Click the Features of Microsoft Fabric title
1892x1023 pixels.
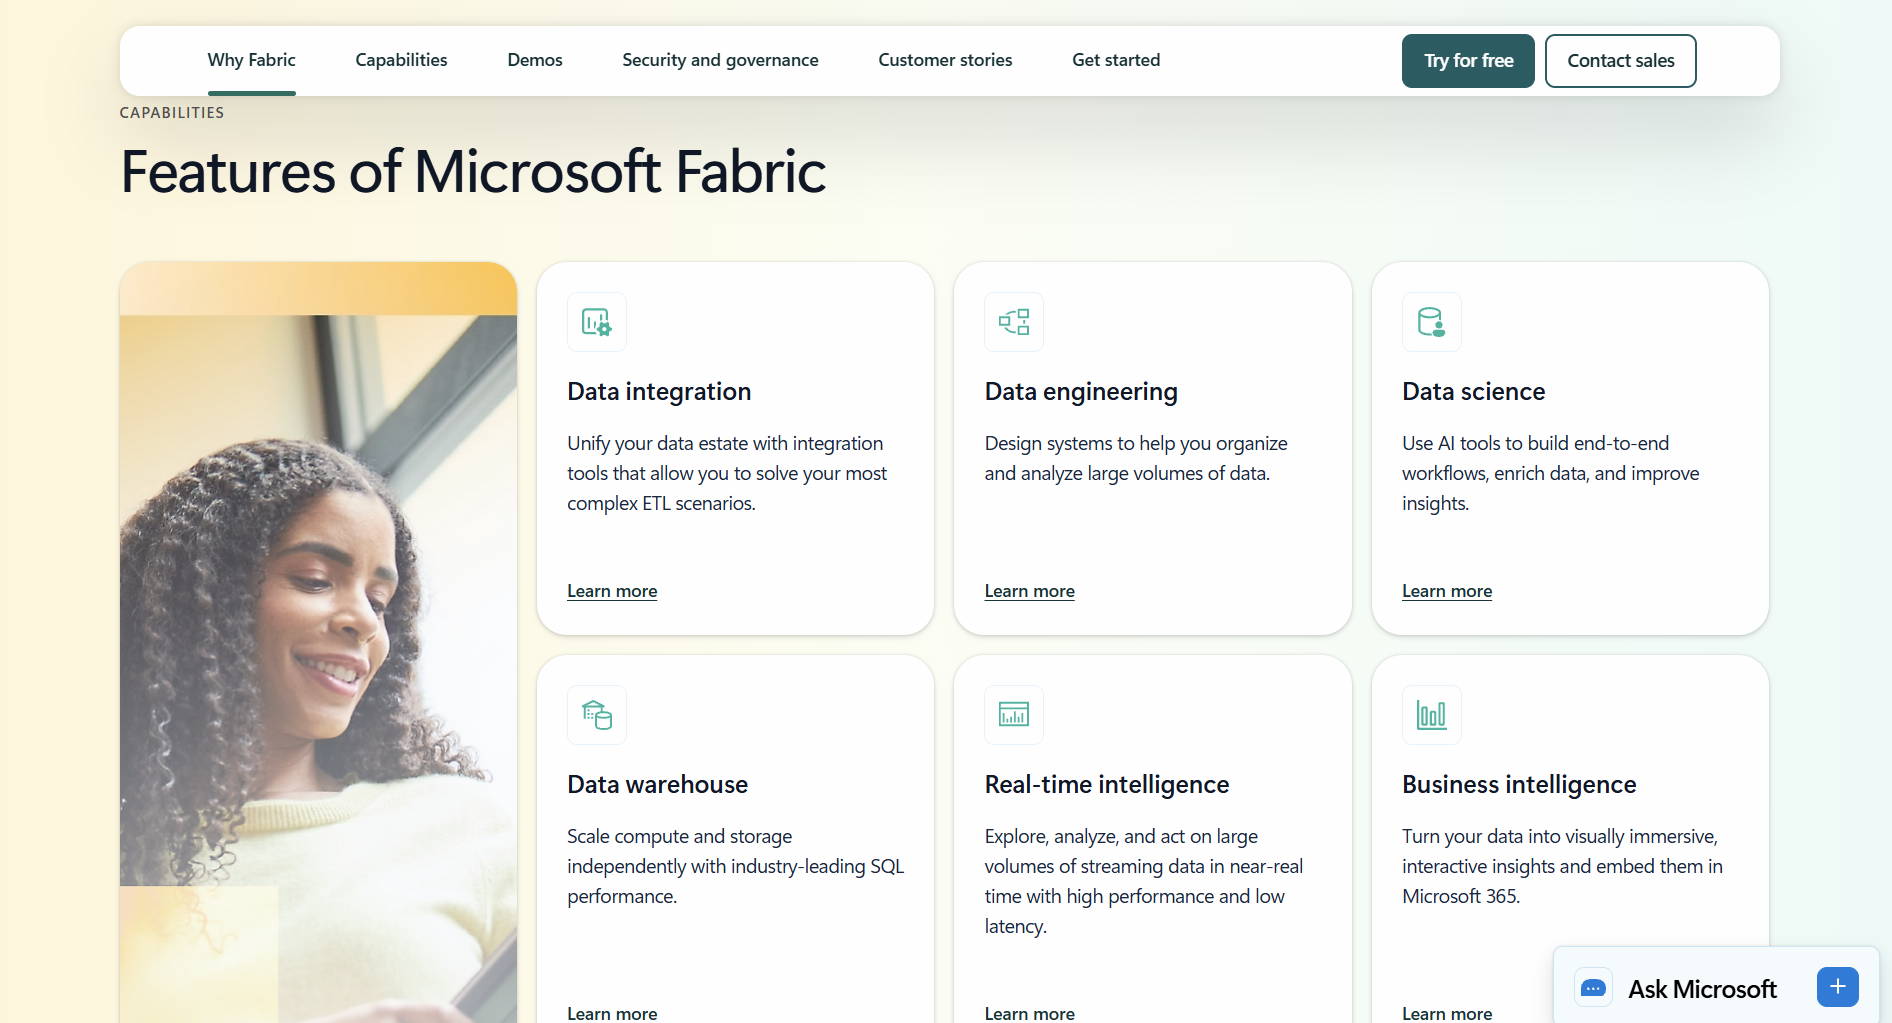tap(473, 172)
